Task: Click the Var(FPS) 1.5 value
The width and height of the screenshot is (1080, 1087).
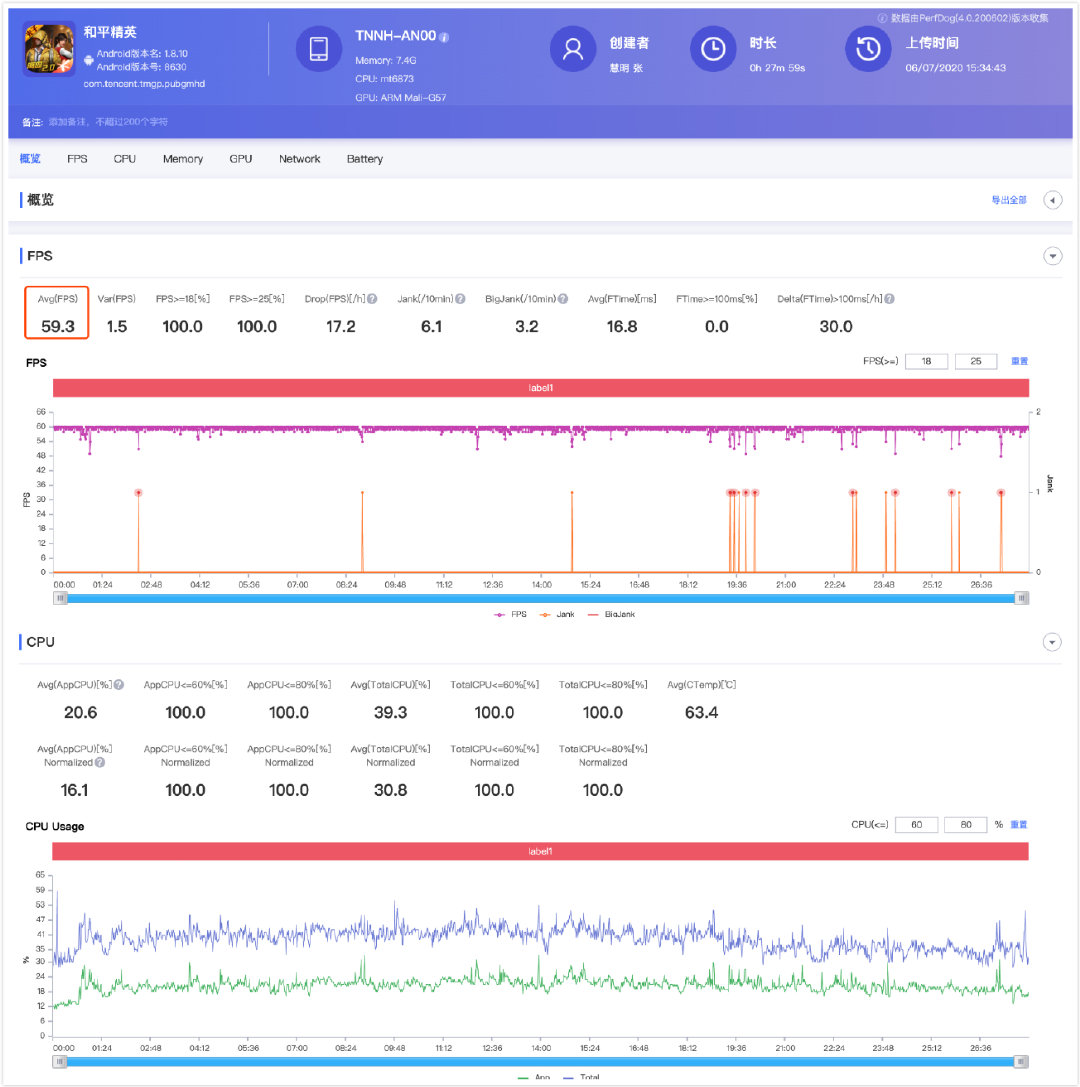Action: tap(116, 327)
